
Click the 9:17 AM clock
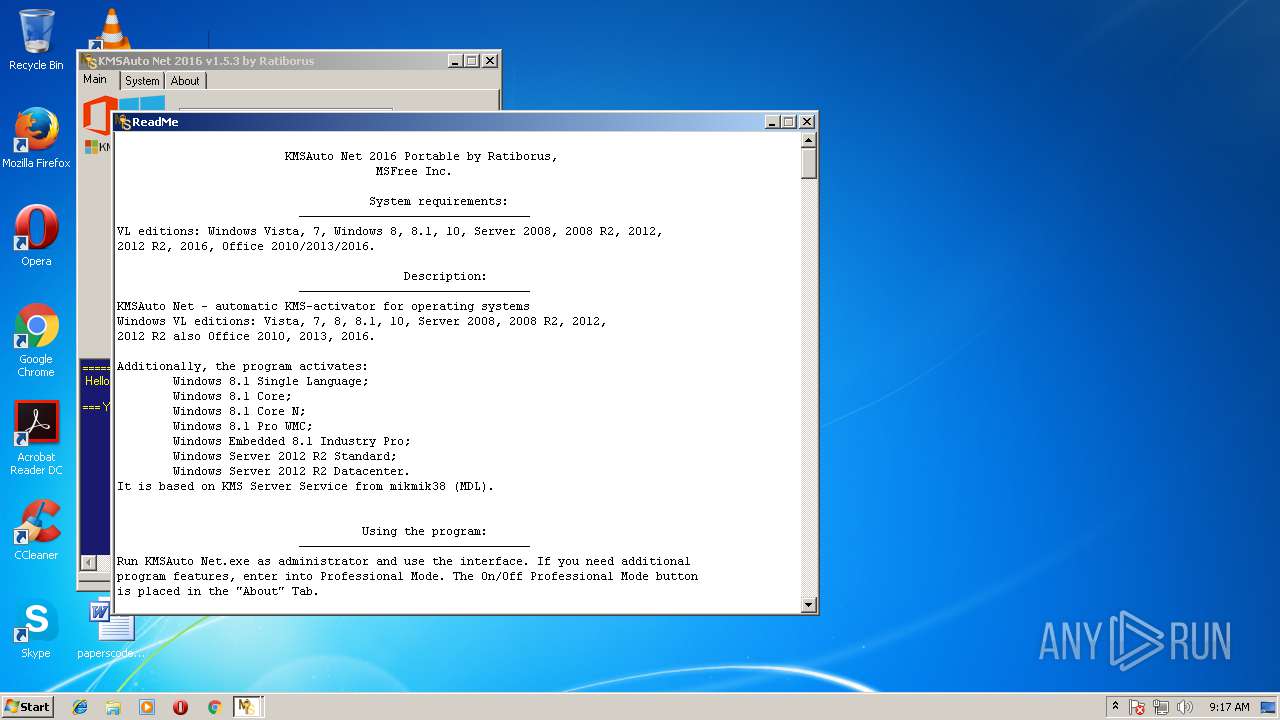(1229, 707)
